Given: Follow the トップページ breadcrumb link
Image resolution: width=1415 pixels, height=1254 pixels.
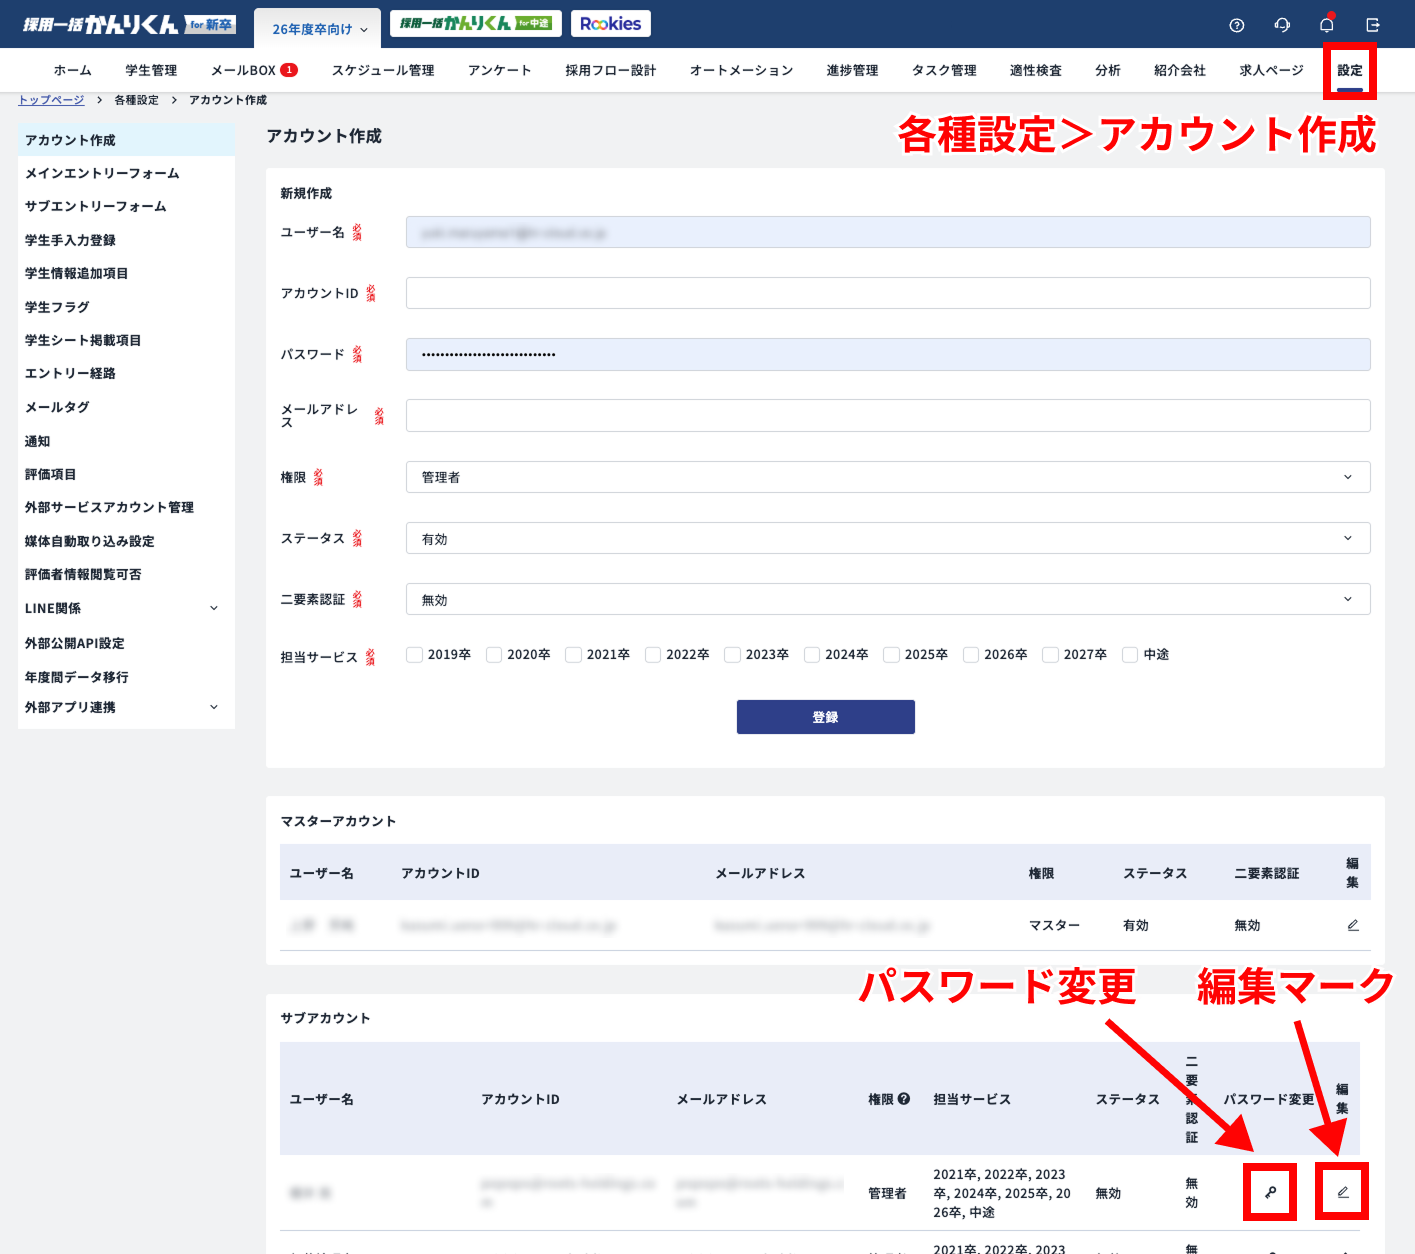Looking at the screenshot, I should (51, 100).
